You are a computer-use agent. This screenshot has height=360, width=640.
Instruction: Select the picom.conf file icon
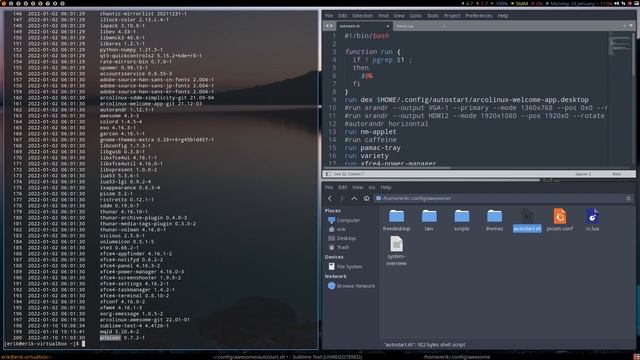[560, 220]
